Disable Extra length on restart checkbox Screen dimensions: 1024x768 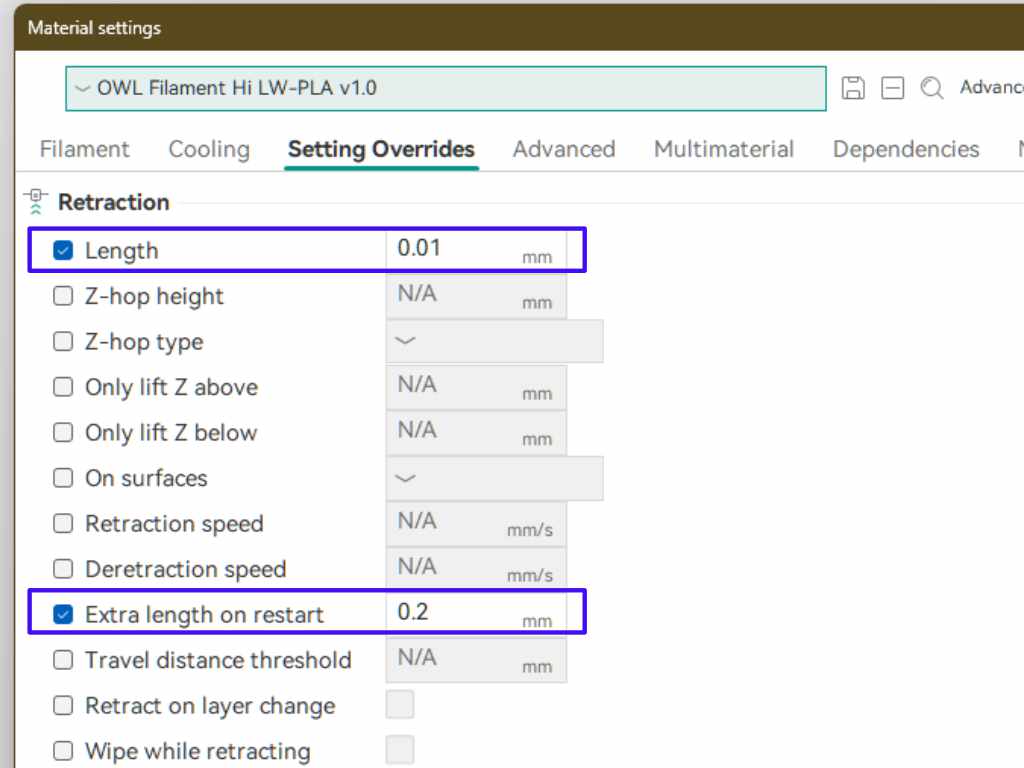point(63,614)
